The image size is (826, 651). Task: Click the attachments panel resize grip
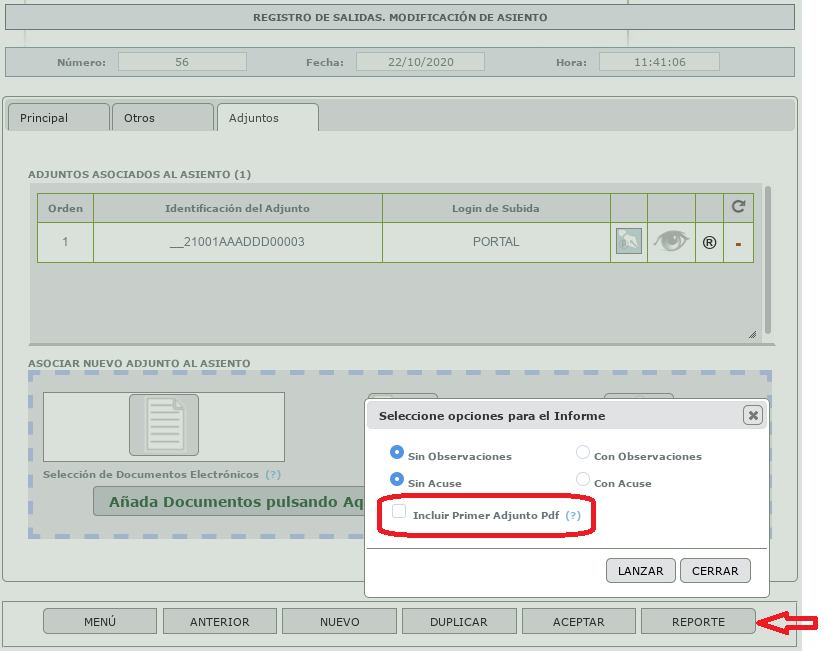pyautogui.click(x=752, y=334)
